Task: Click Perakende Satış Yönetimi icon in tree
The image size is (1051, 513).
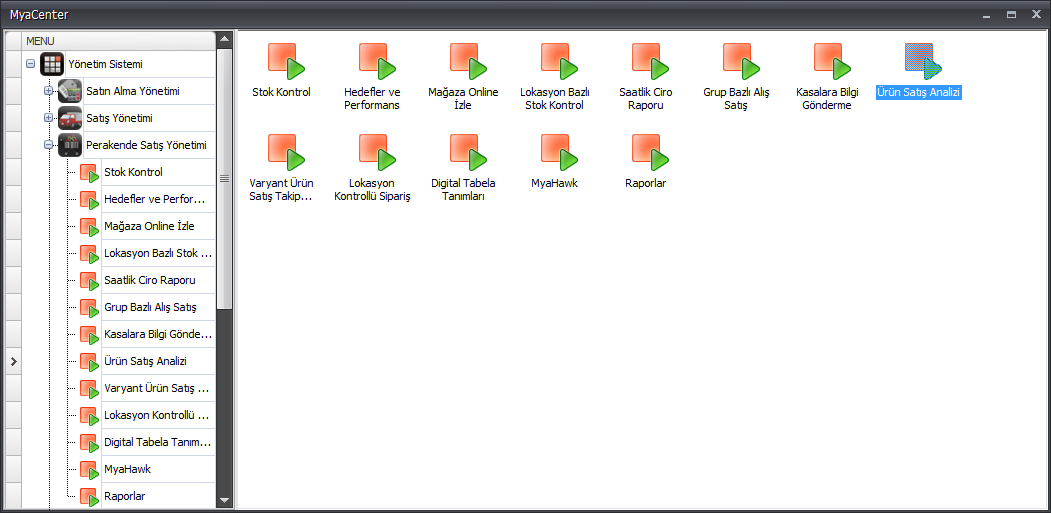Action: pyautogui.click(x=70, y=145)
